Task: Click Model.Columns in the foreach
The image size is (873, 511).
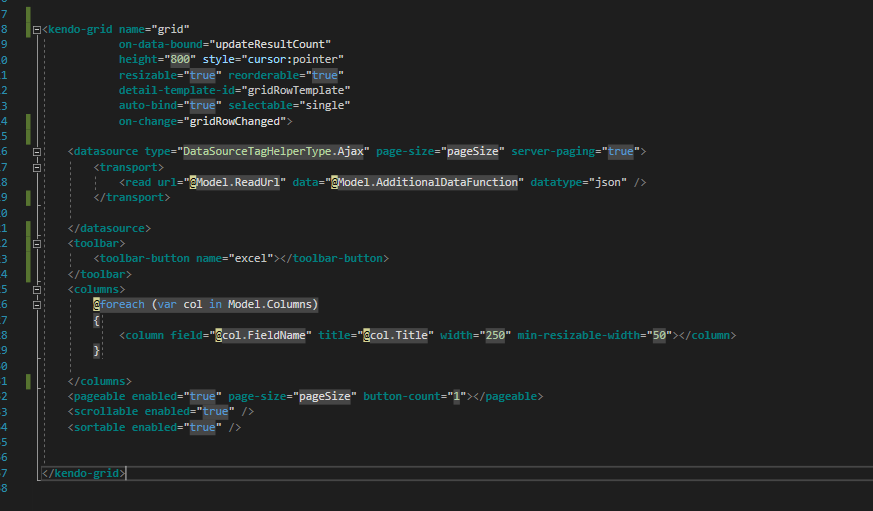Action: point(269,304)
